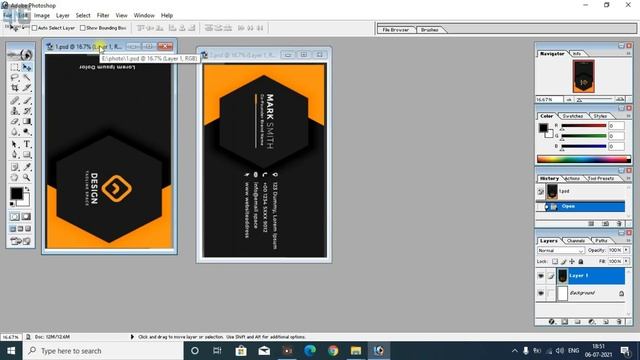This screenshot has width=640, height=360.
Task: Switch to the Actions tab
Action: point(572,178)
